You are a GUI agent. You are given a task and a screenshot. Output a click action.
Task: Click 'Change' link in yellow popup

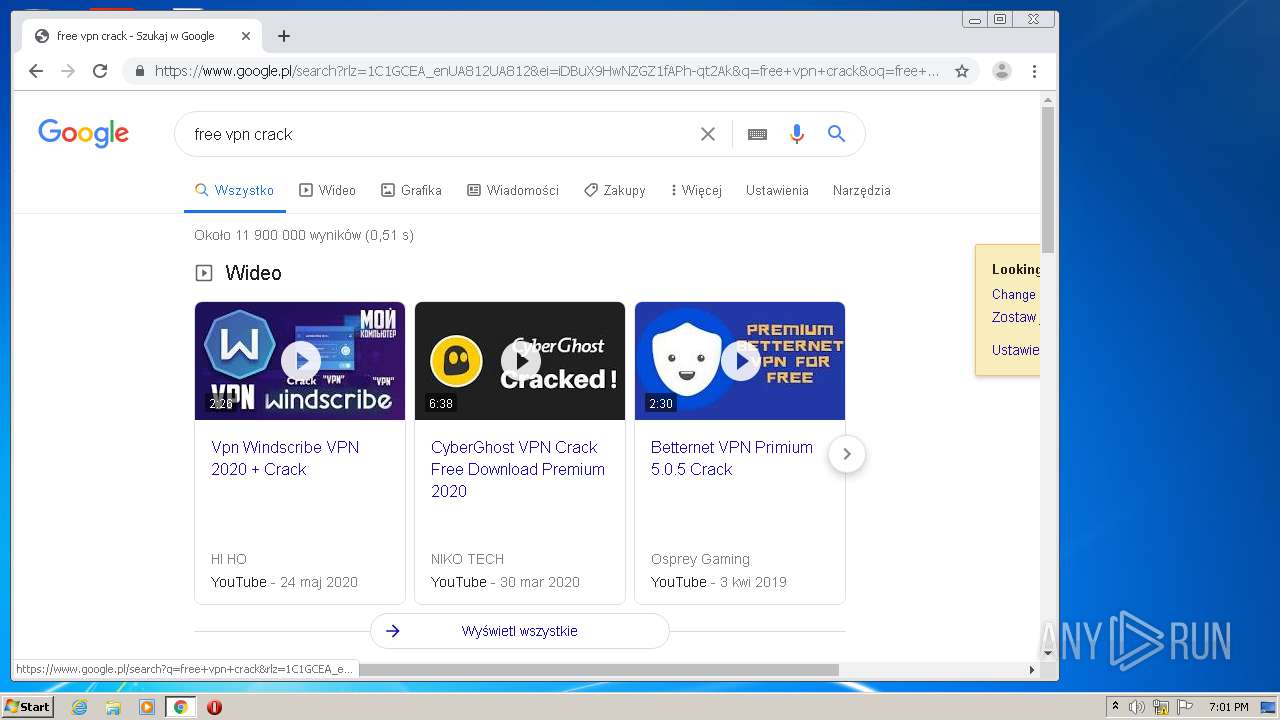[1014, 294]
